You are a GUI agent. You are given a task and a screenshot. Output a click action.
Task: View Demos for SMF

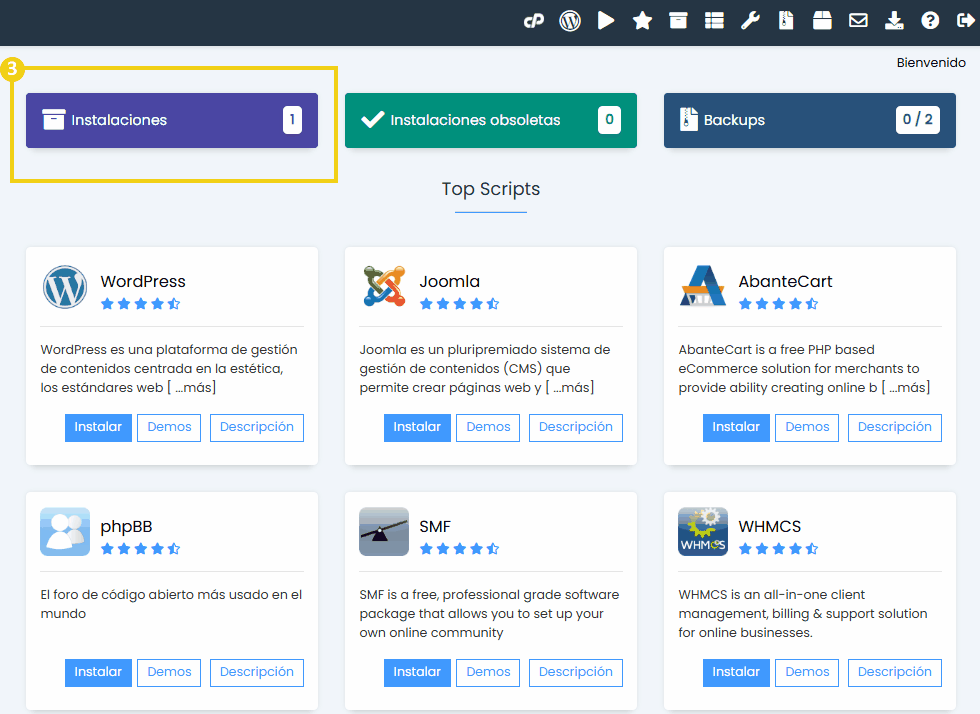point(488,673)
